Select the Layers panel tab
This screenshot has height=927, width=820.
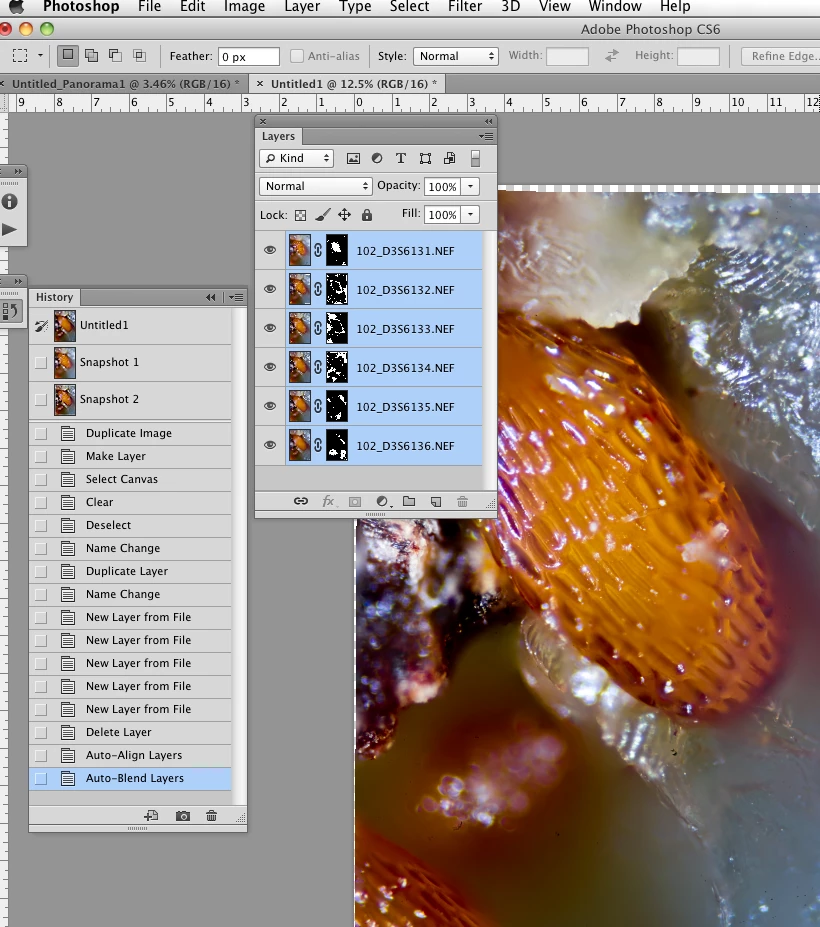click(278, 136)
